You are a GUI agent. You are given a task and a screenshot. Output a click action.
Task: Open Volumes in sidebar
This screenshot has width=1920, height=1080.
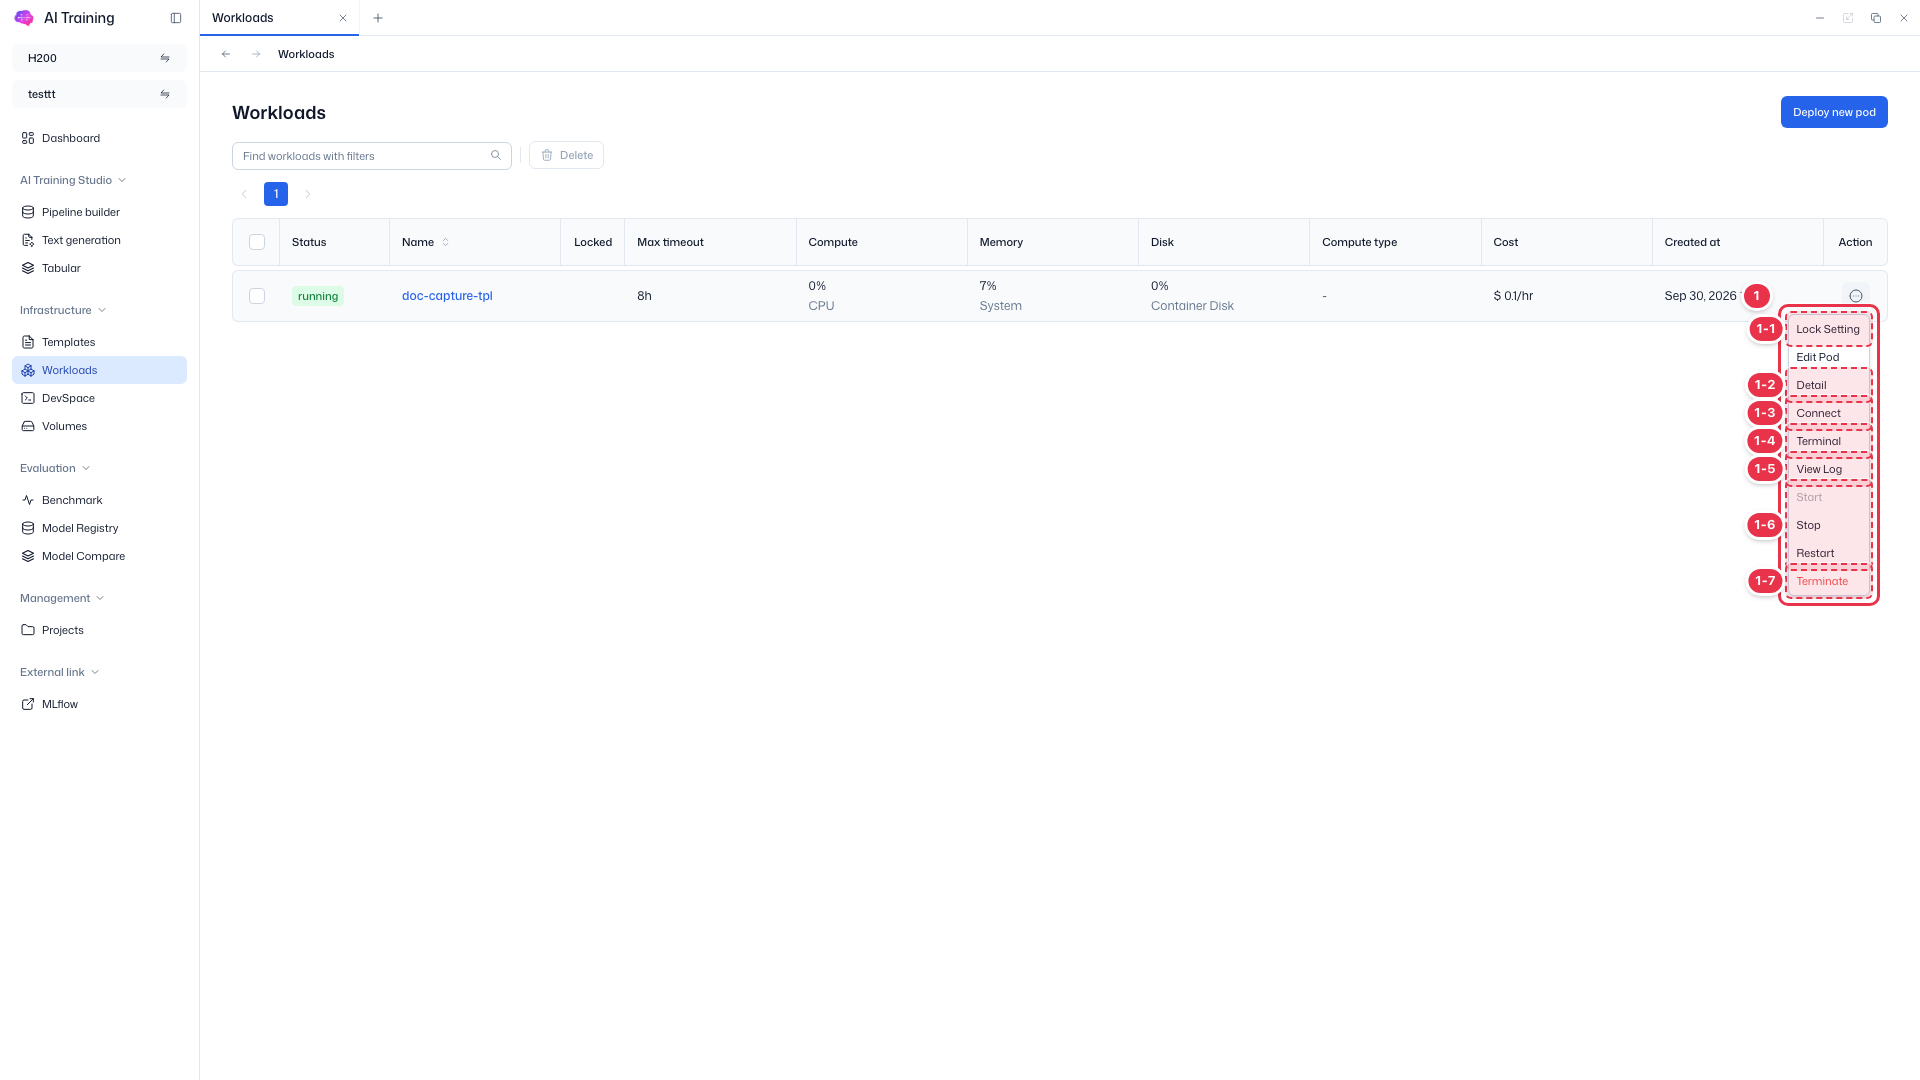click(99, 426)
